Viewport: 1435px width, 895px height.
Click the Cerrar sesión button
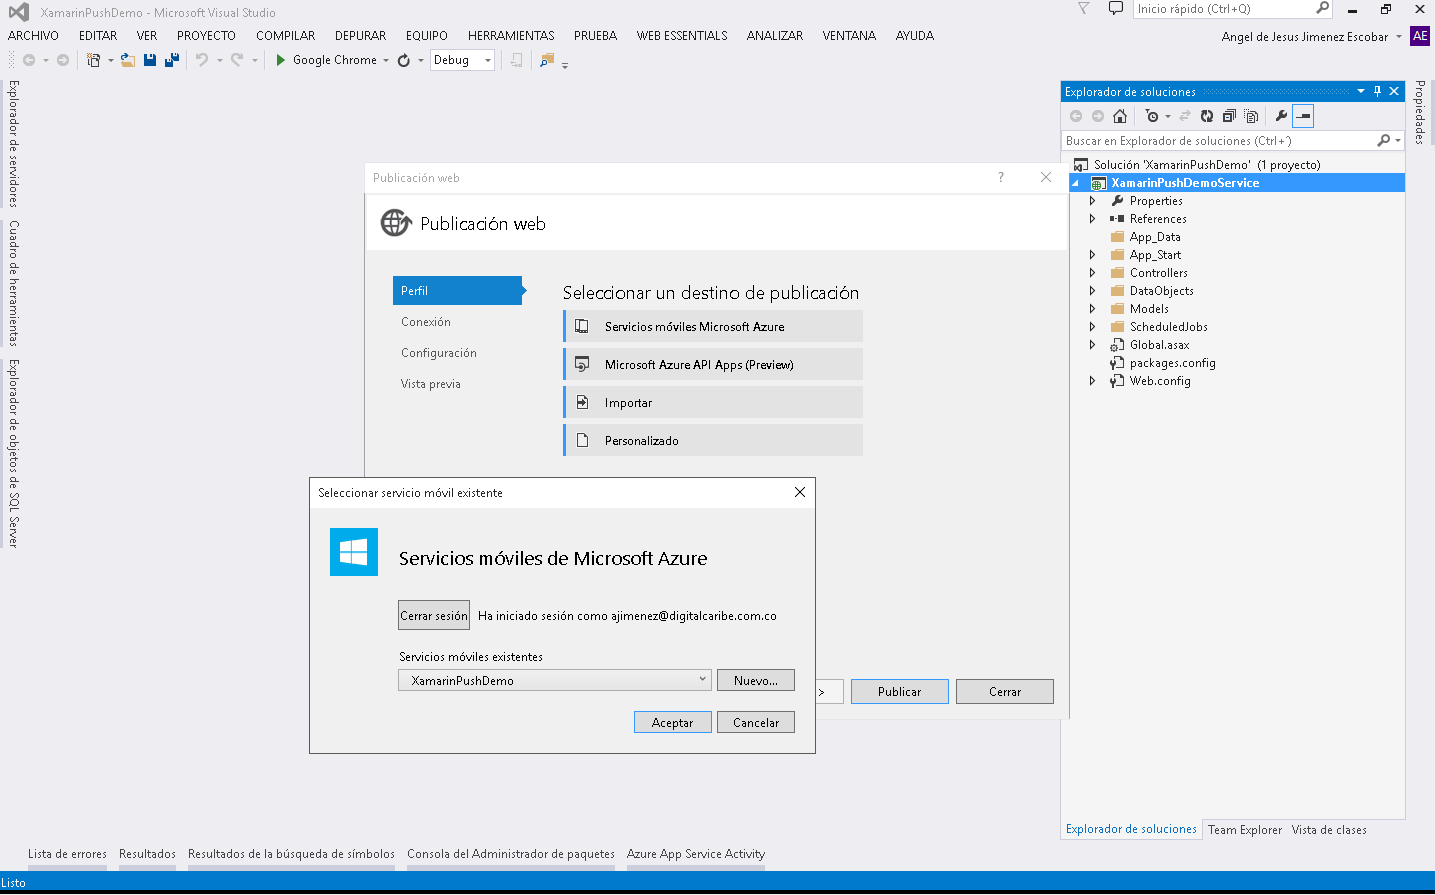point(434,615)
